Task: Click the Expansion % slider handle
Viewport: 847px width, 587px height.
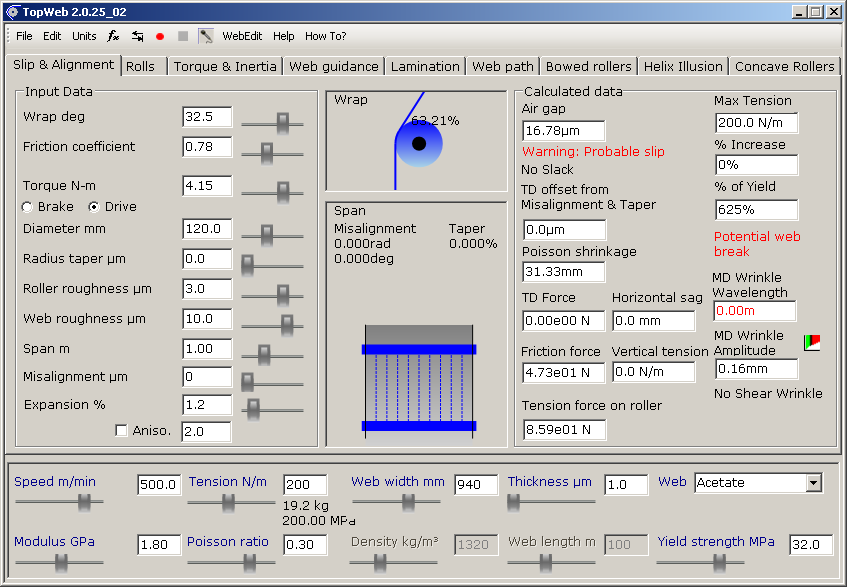Action: [x=253, y=409]
